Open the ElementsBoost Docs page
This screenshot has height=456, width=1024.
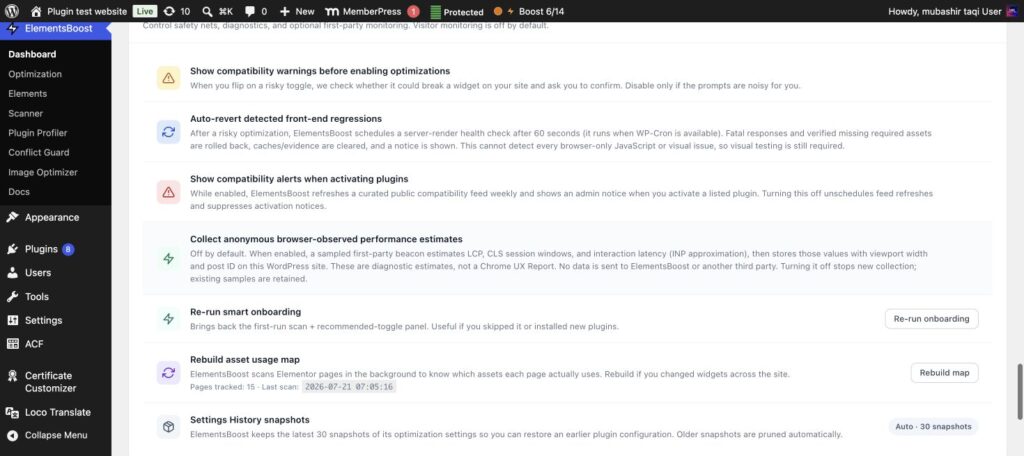tap(19, 191)
